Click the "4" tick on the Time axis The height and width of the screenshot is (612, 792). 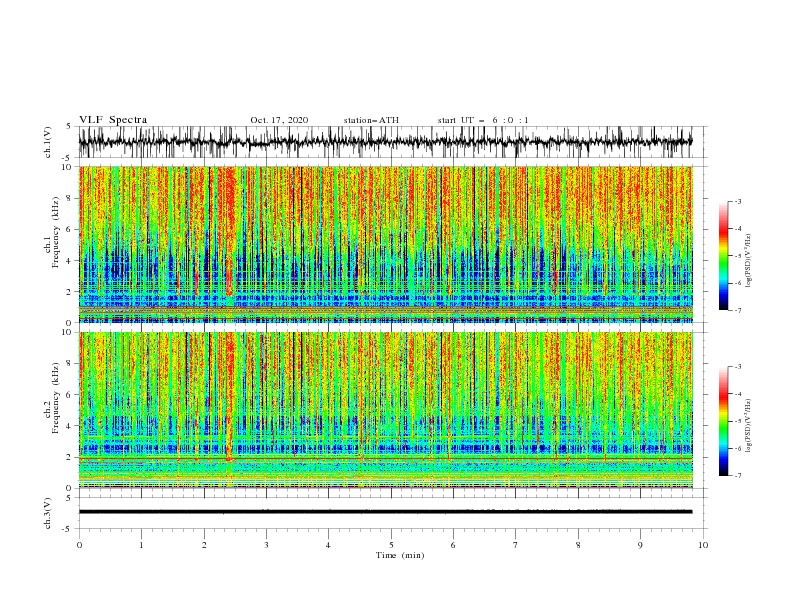tap(328, 545)
